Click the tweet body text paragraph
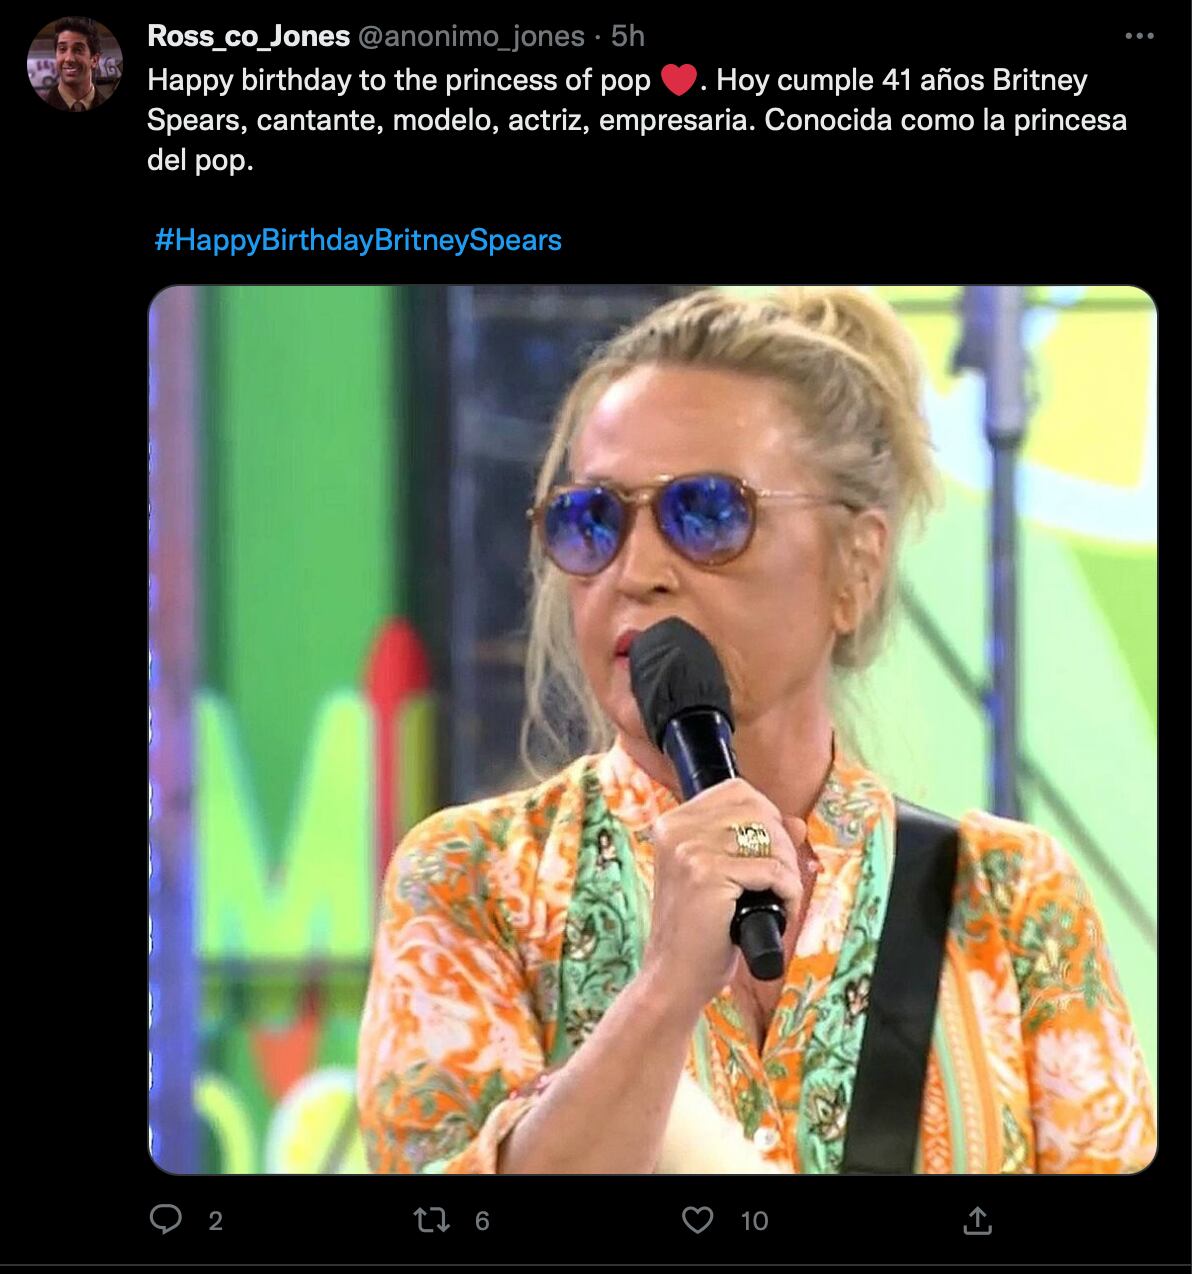This screenshot has height=1274, width=1192. click(x=600, y=120)
